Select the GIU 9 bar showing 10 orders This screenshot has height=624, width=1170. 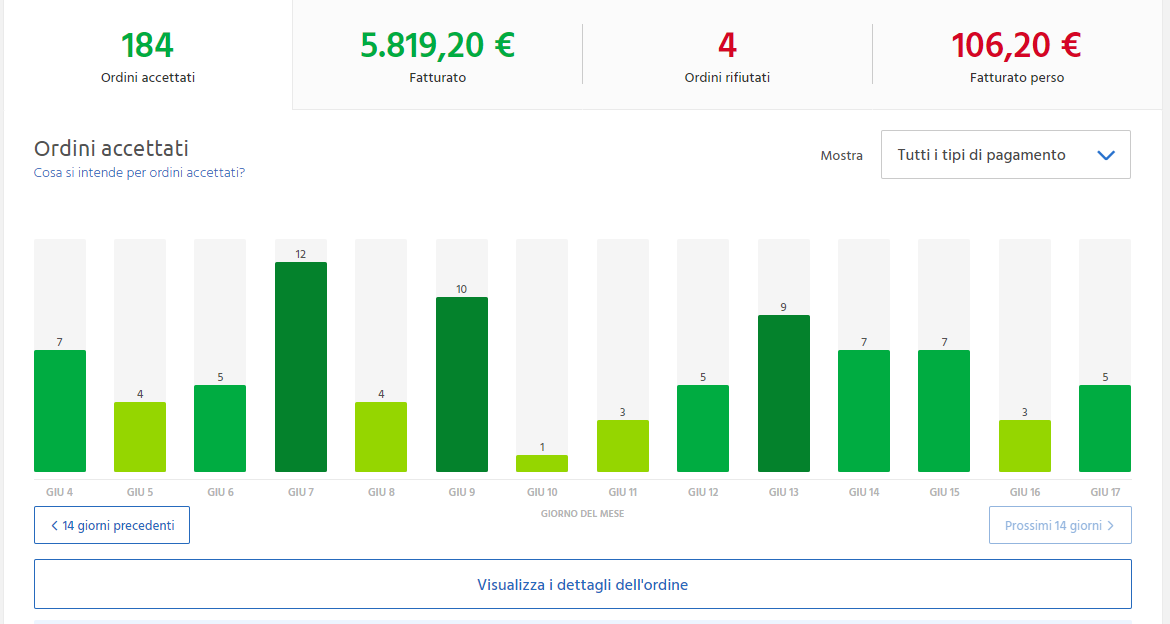point(462,384)
